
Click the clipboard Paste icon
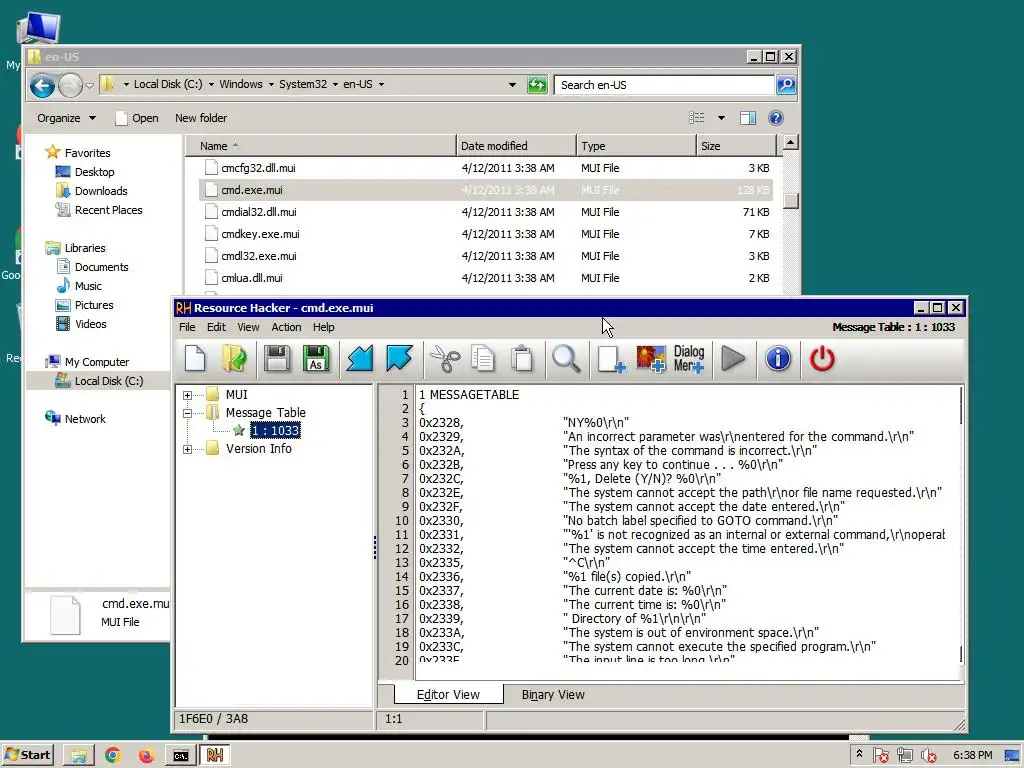[522, 359]
